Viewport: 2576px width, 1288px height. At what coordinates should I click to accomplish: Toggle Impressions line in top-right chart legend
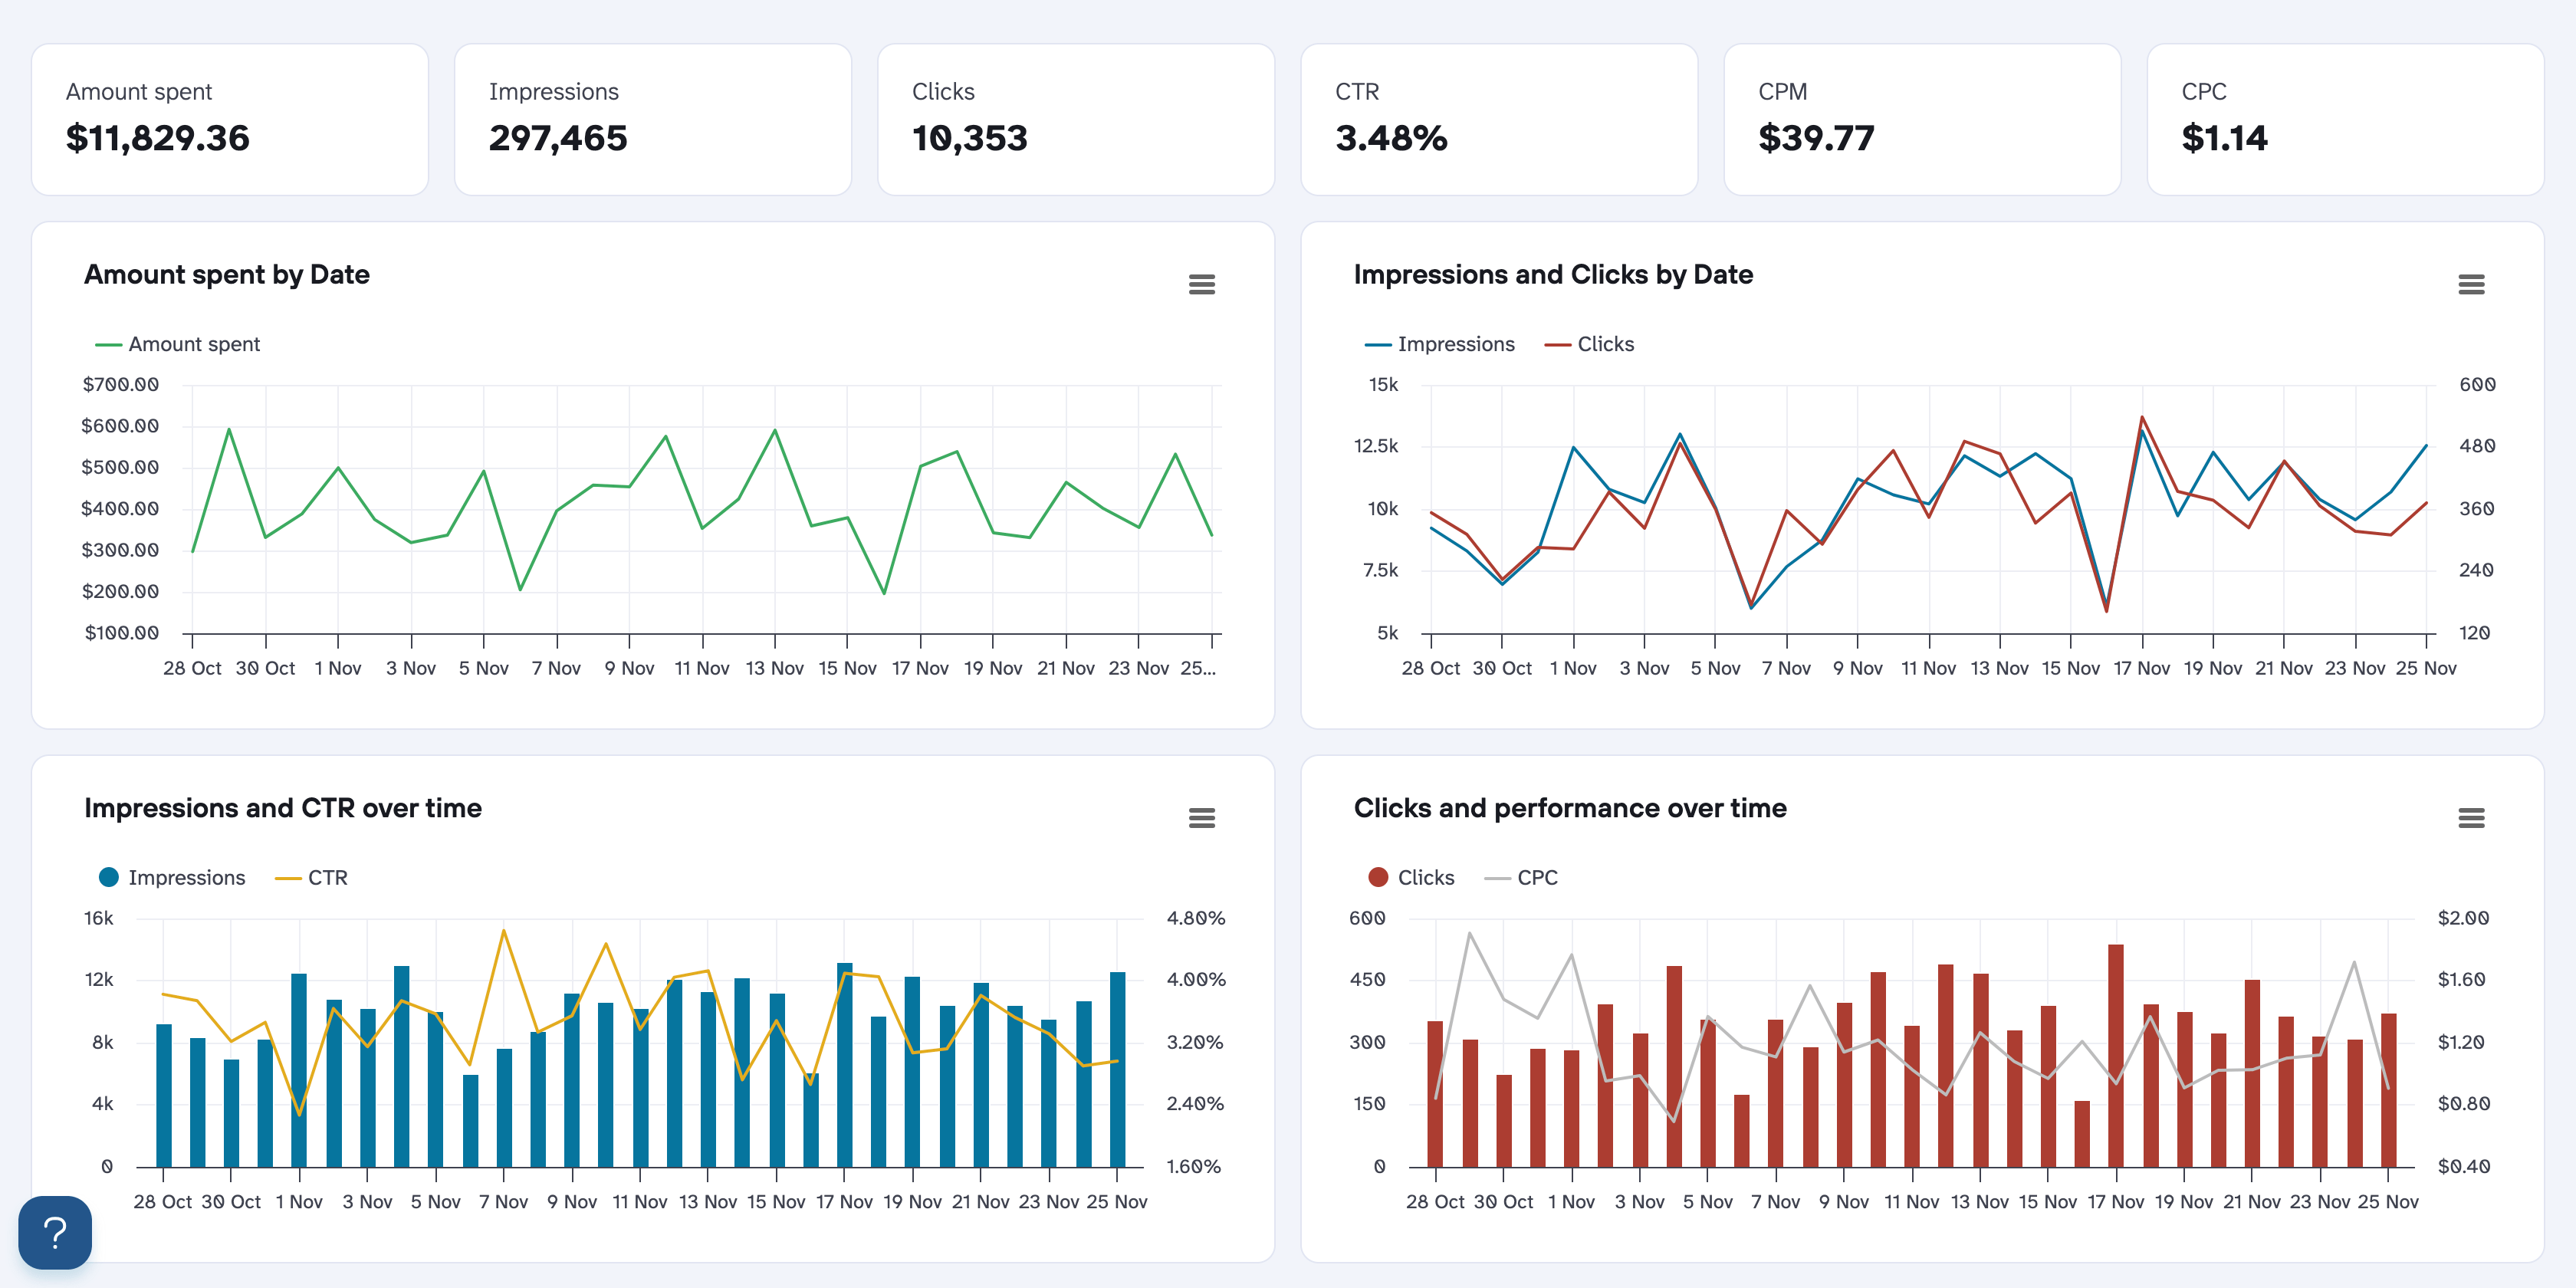click(1454, 344)
